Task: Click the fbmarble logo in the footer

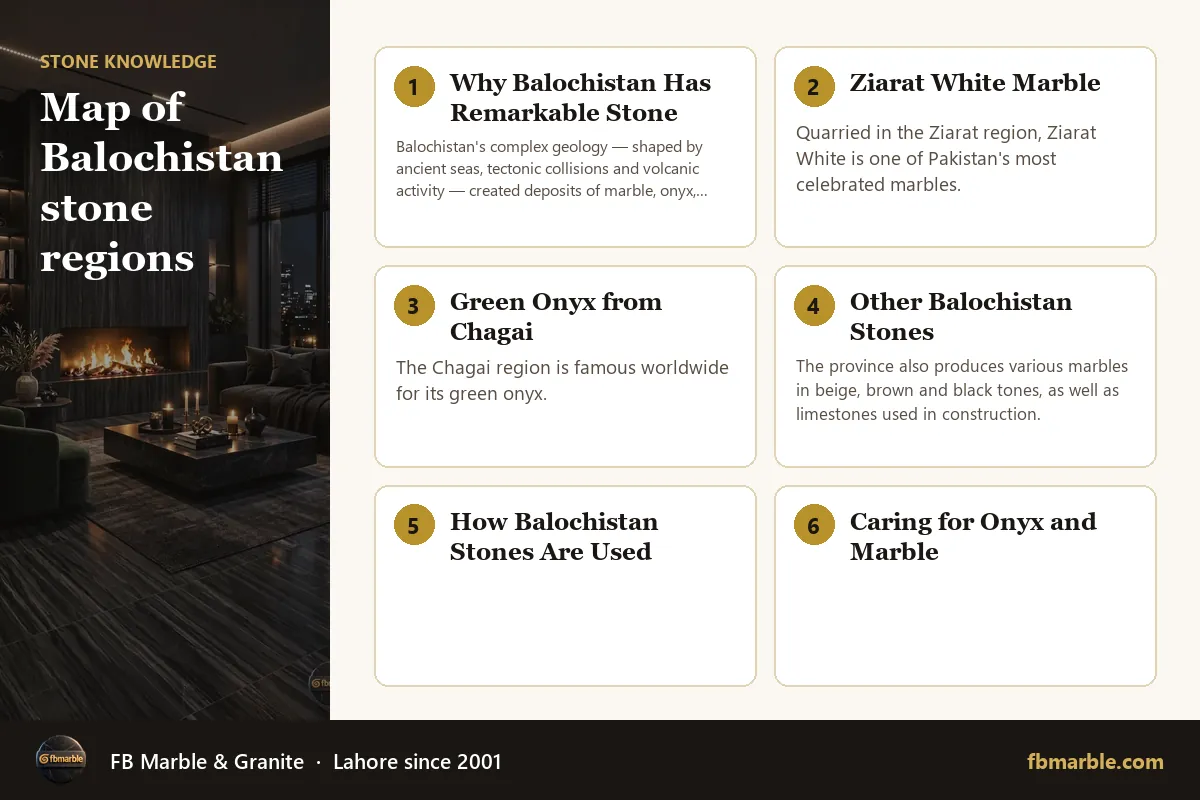Action: (x=61, y=761)
